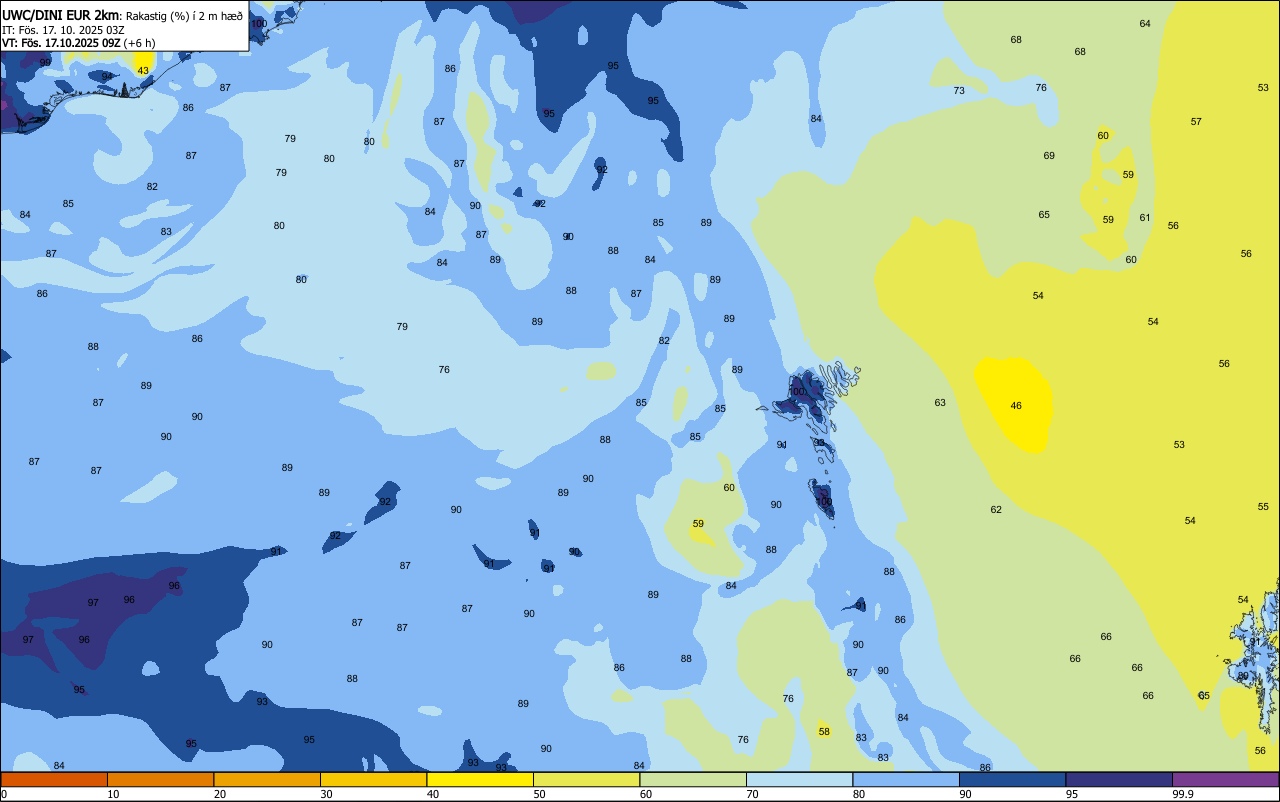This screenshot has height=802, width=1280.
Task: Click the IT: Fös. 17. 10. 2025 03Z line
Action: [x=62, y=29]
